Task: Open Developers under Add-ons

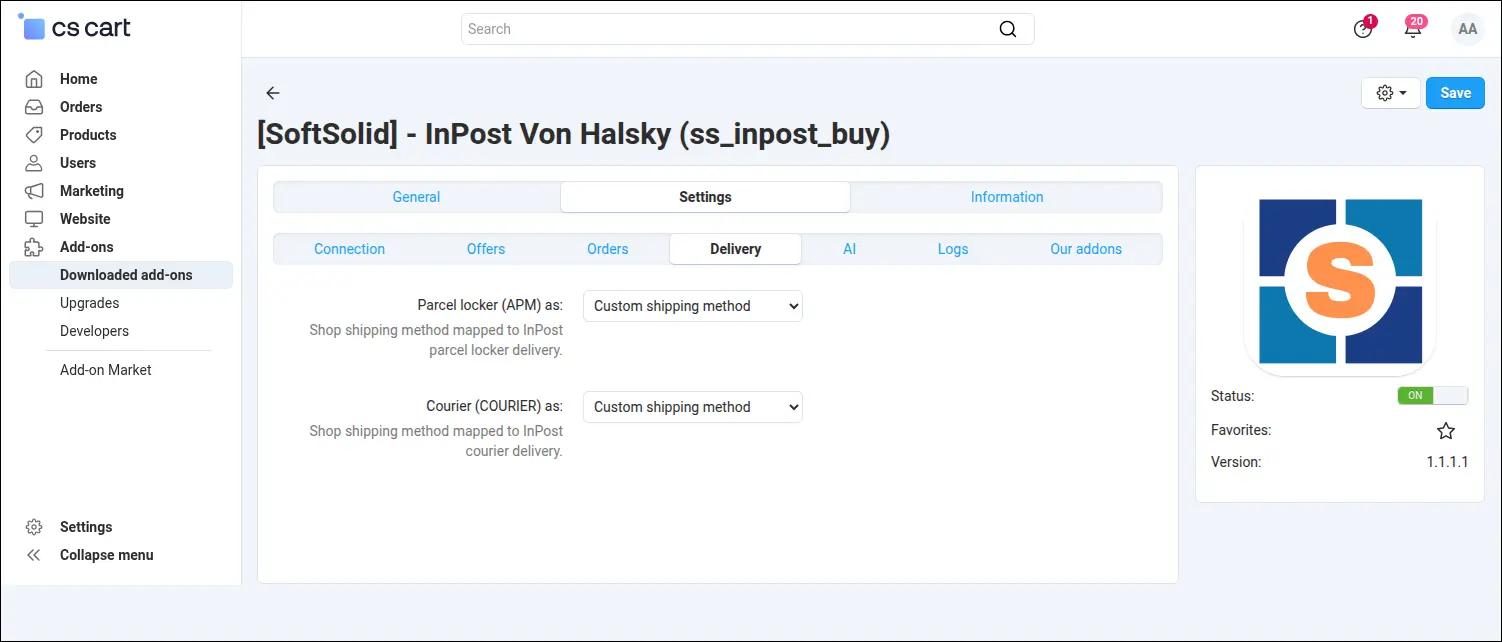Action: click(94, 331)
